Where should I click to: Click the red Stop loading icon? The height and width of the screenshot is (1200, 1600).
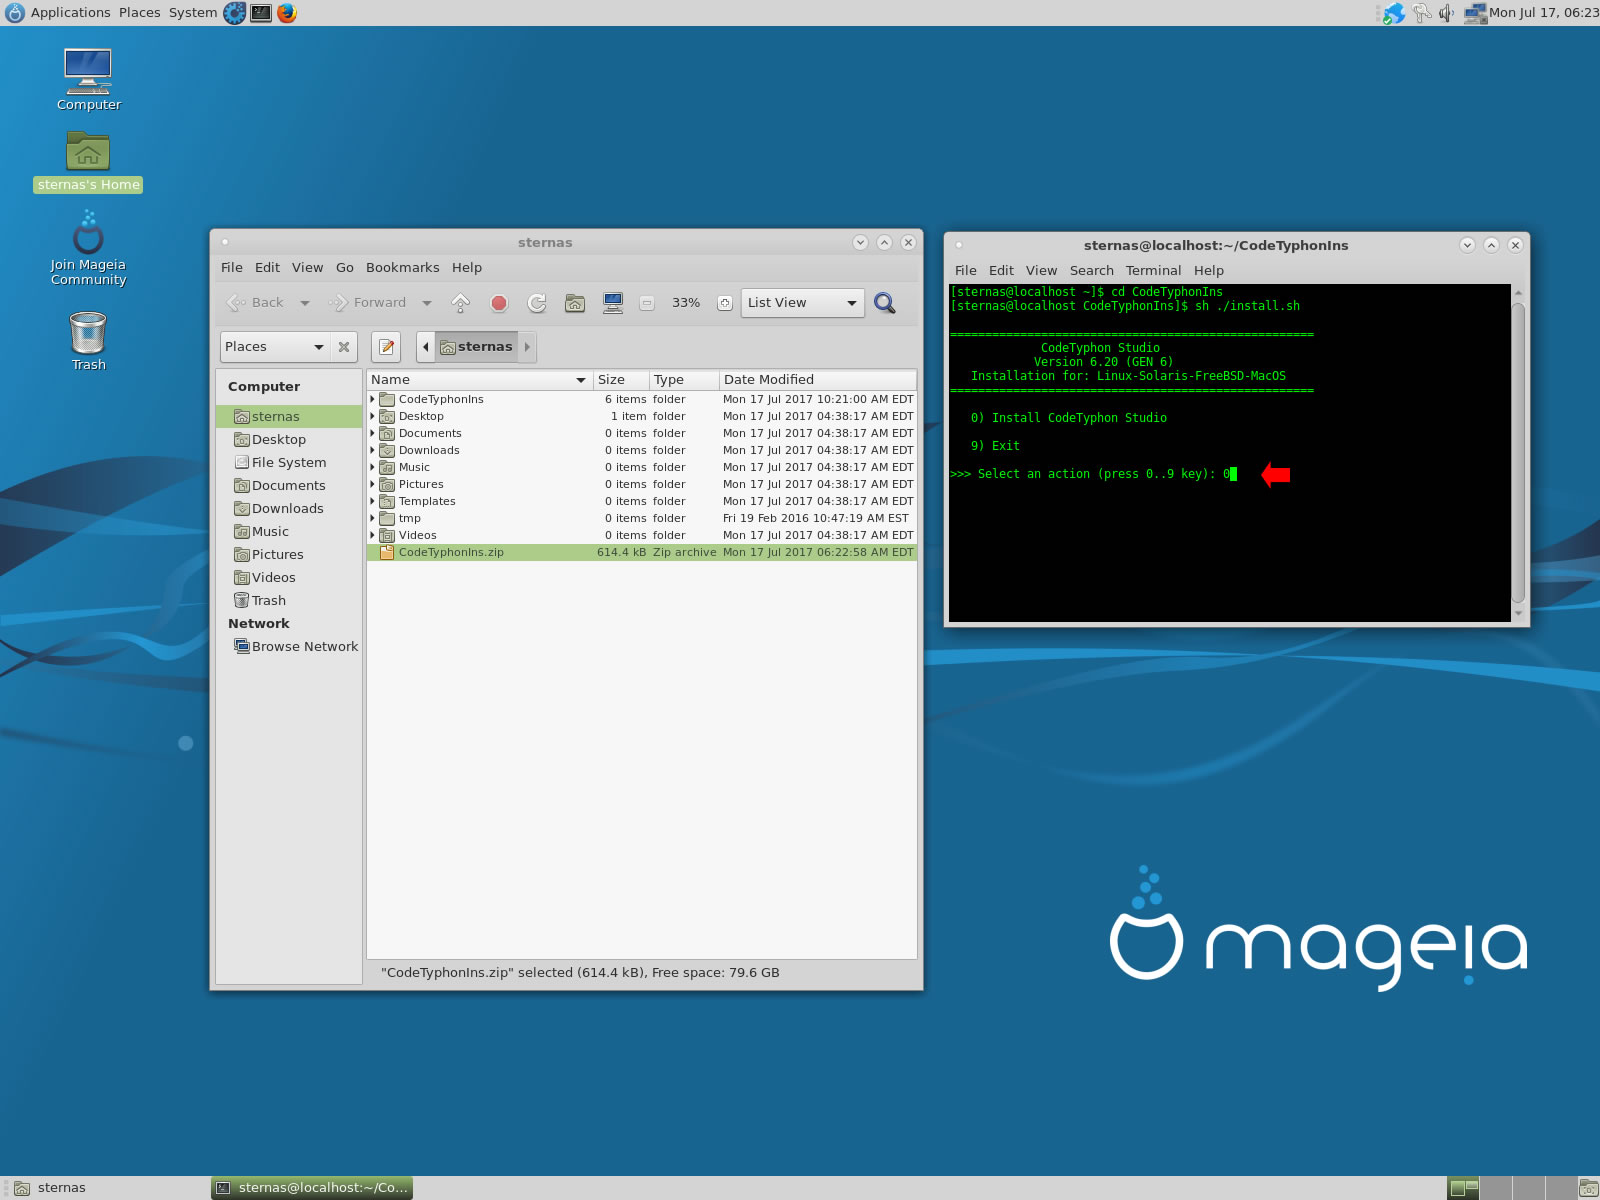(499, 303)
